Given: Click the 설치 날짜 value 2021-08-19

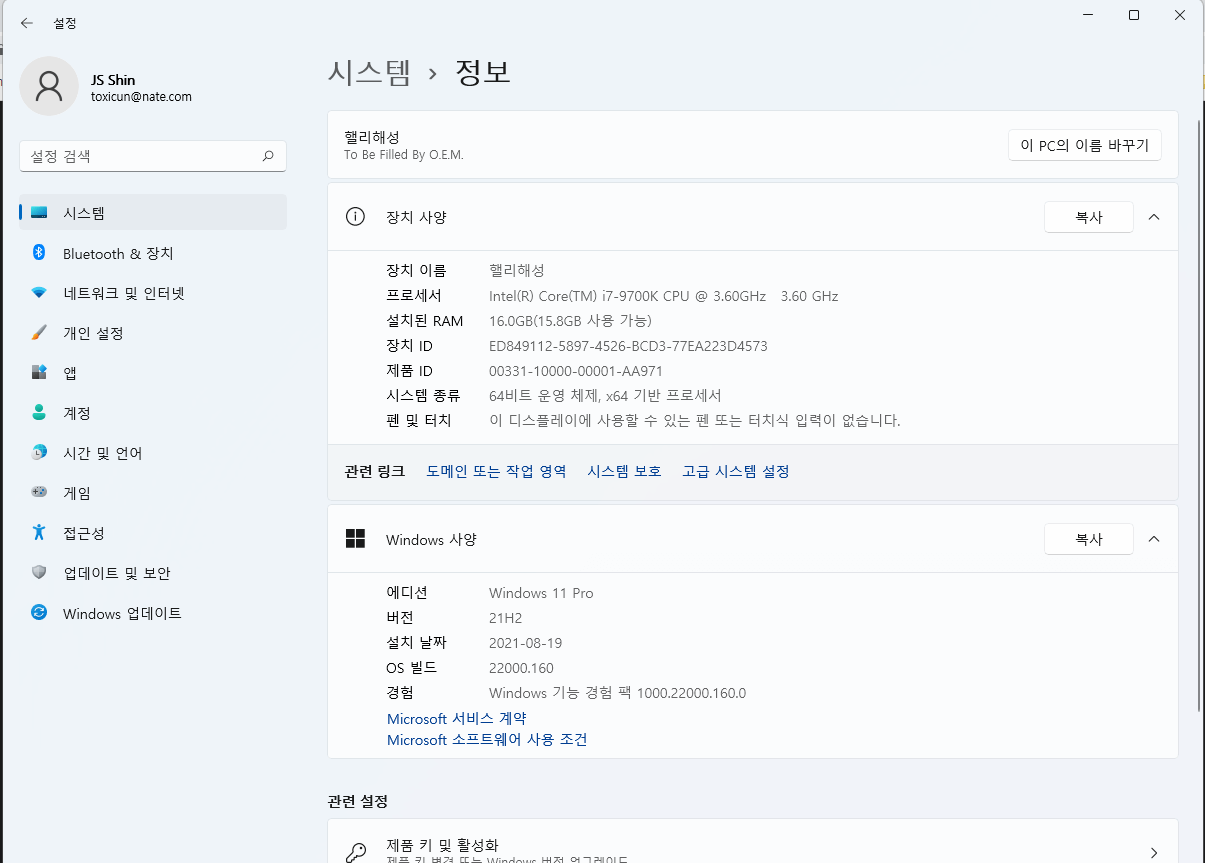Looking at the screenshot, I should [525, 643].
